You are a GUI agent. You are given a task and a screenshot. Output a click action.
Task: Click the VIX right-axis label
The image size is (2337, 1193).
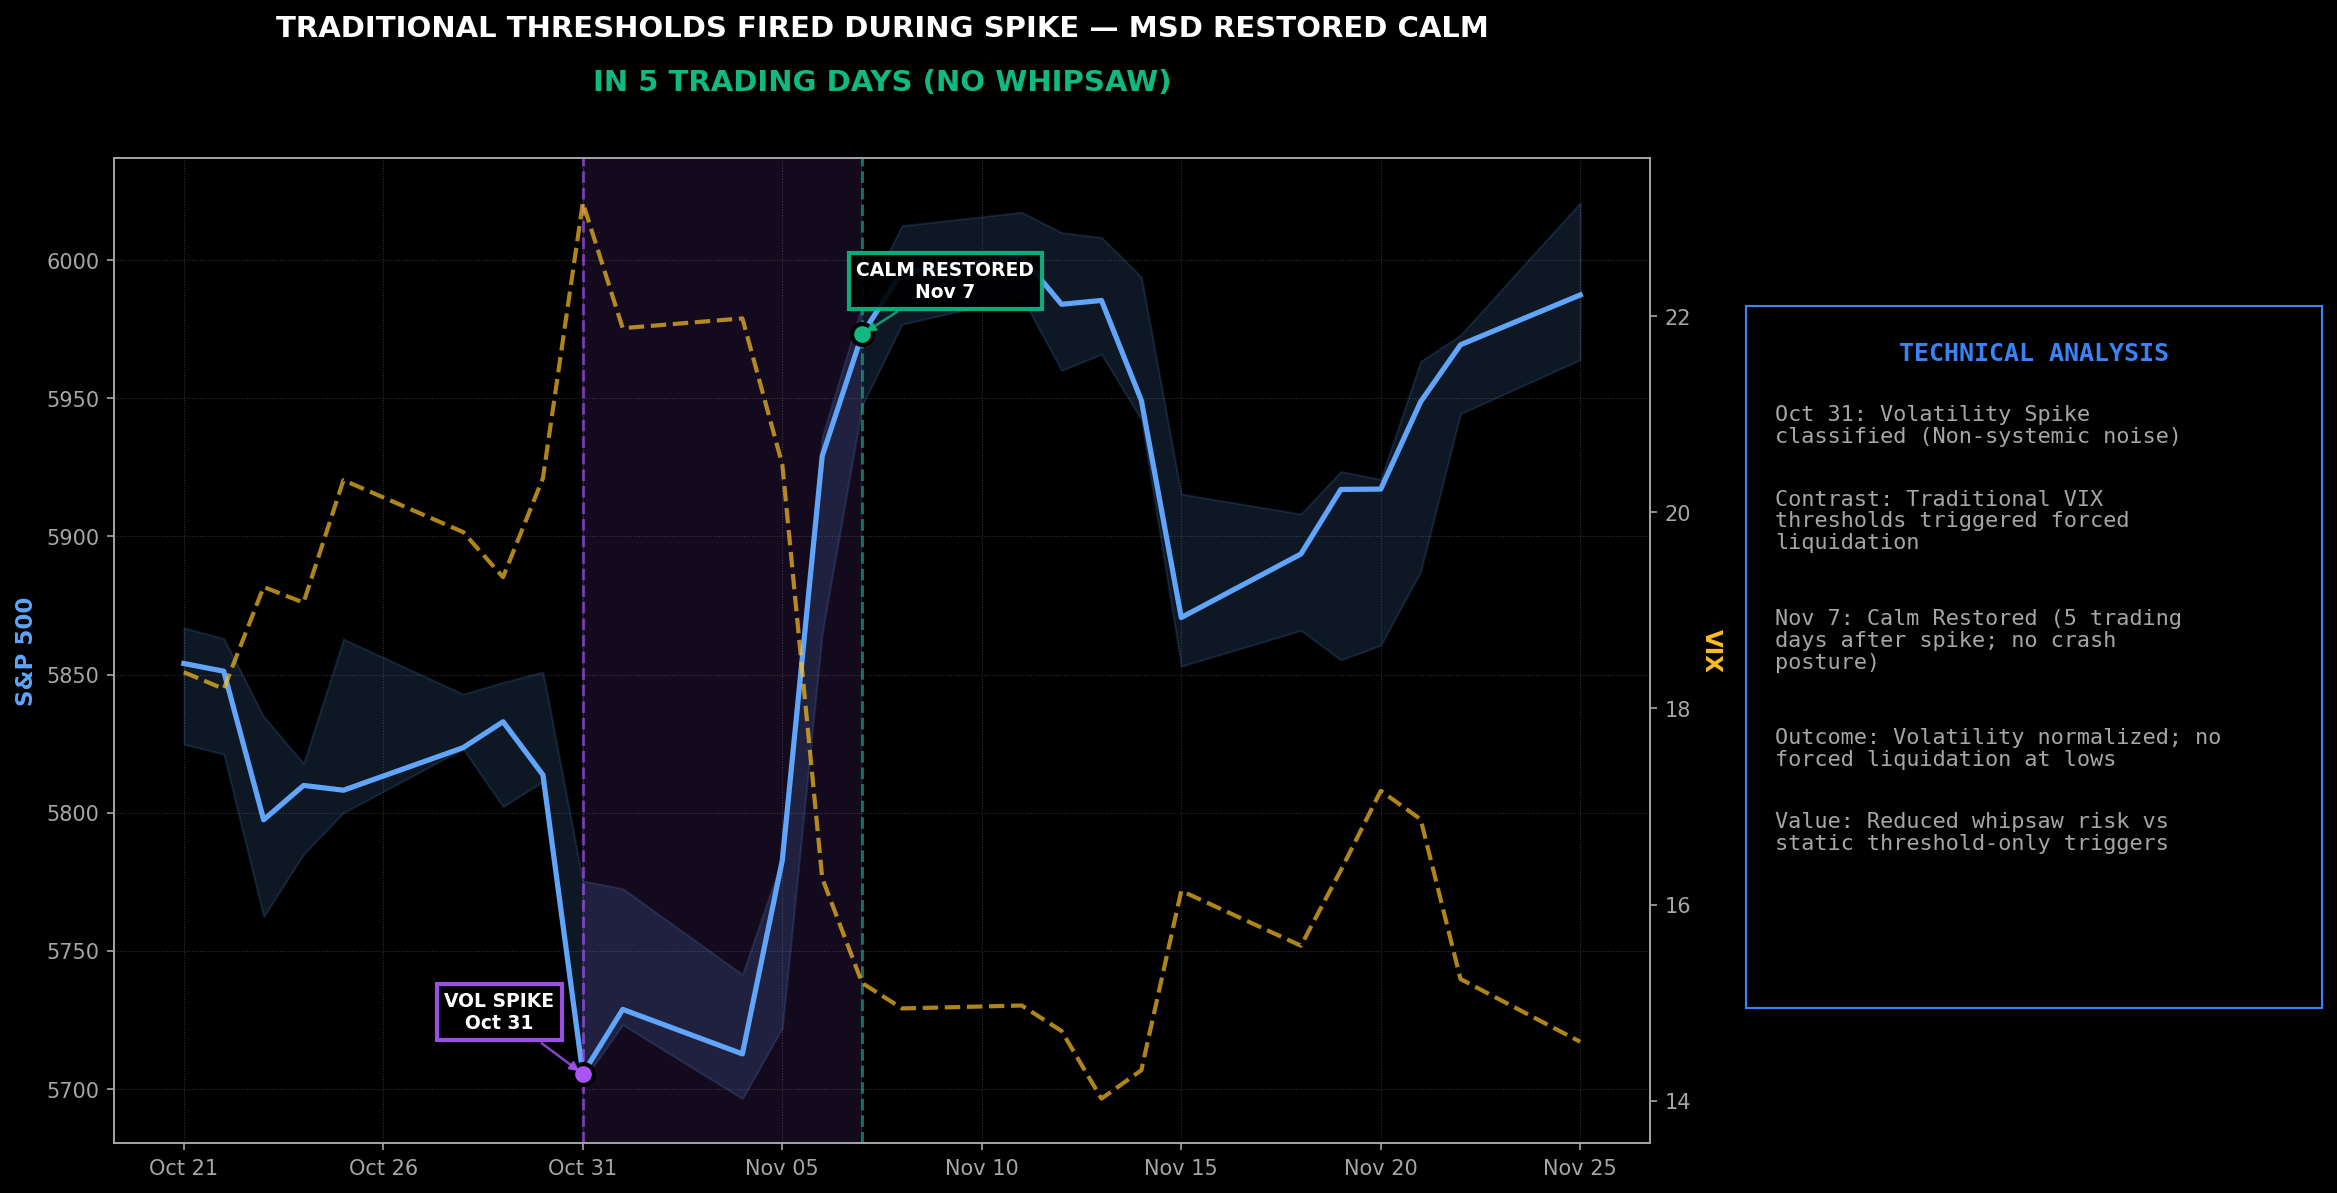[1714, 651]
